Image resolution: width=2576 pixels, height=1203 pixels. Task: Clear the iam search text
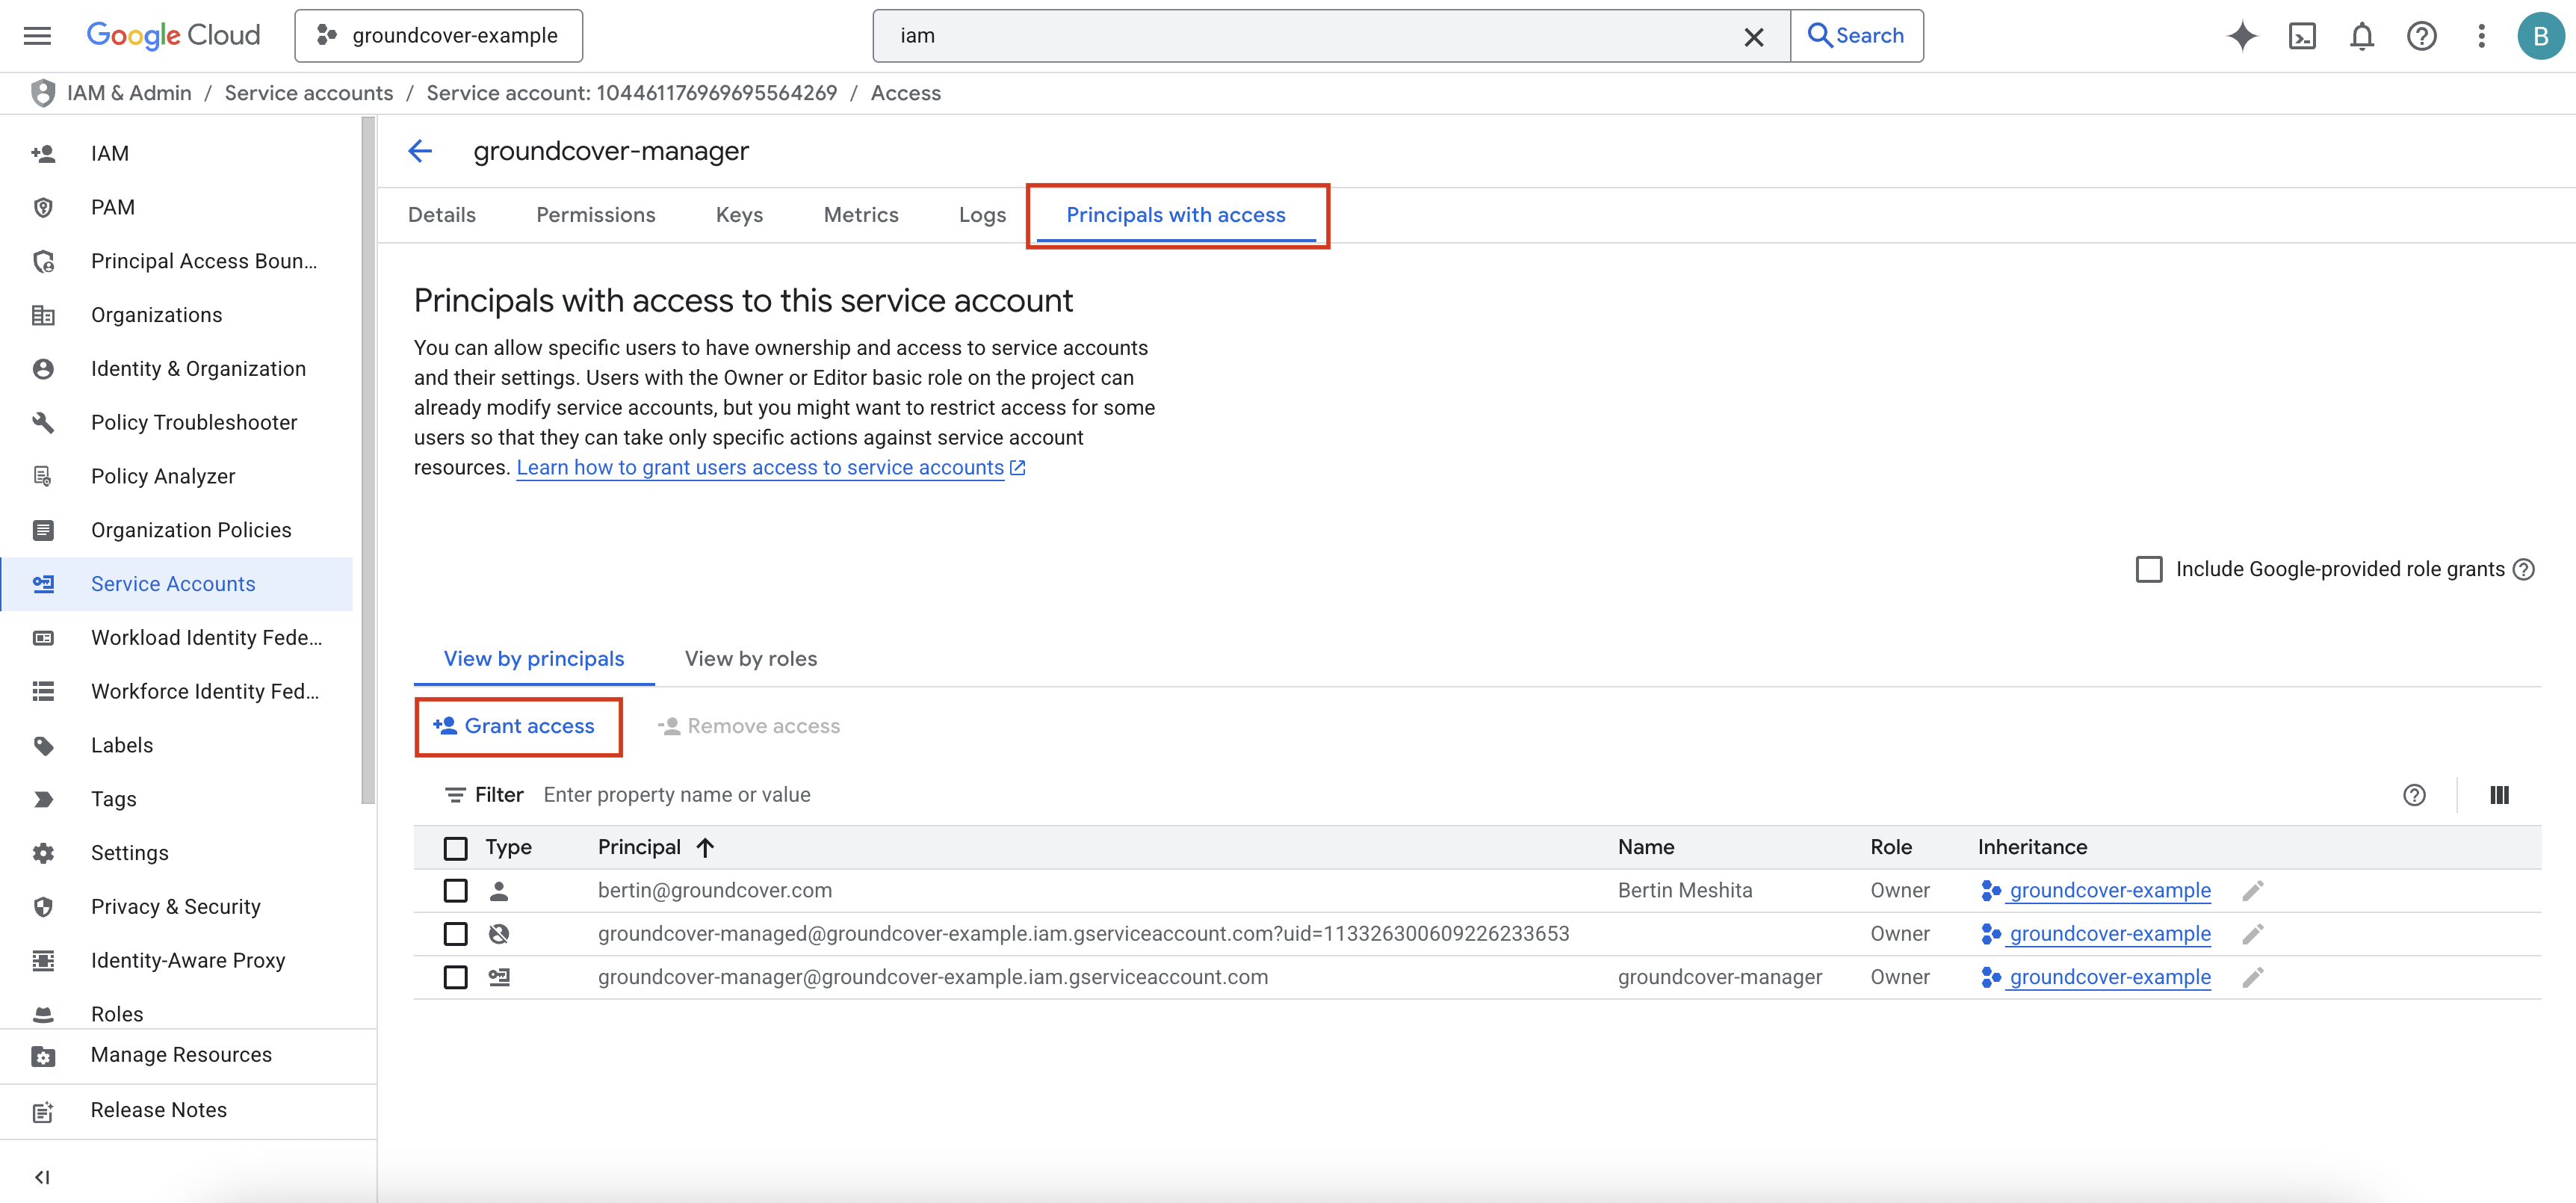click(x=1753, y=37)
